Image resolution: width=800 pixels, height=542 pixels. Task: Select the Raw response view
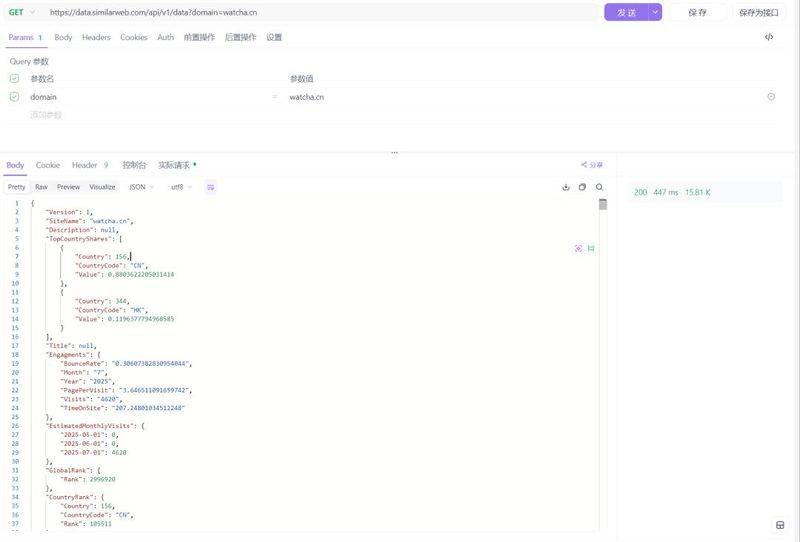click(x=41, y=187)
